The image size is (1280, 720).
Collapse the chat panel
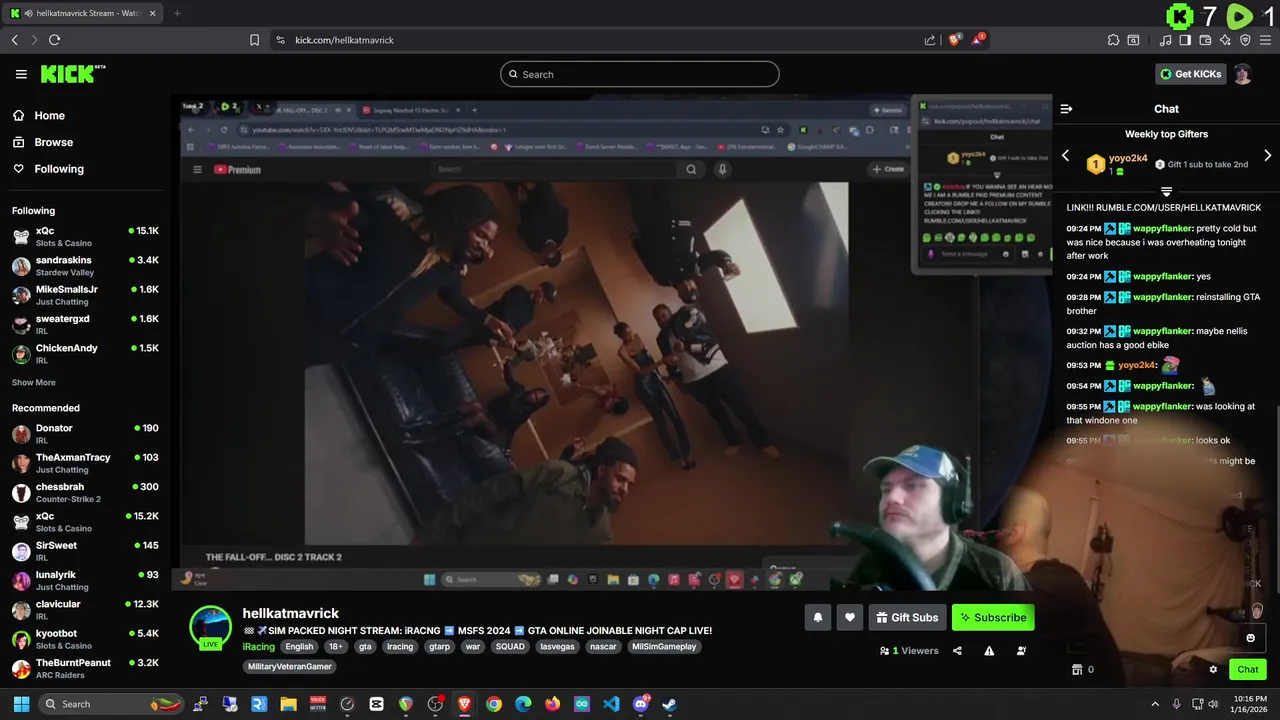tap(1066, 109)
